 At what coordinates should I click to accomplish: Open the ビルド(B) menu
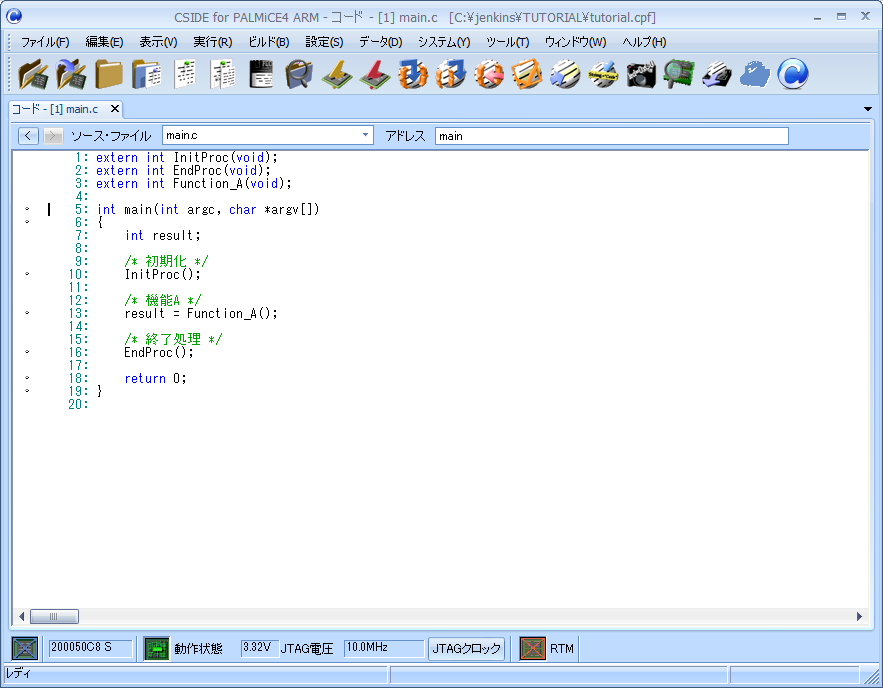269,42
